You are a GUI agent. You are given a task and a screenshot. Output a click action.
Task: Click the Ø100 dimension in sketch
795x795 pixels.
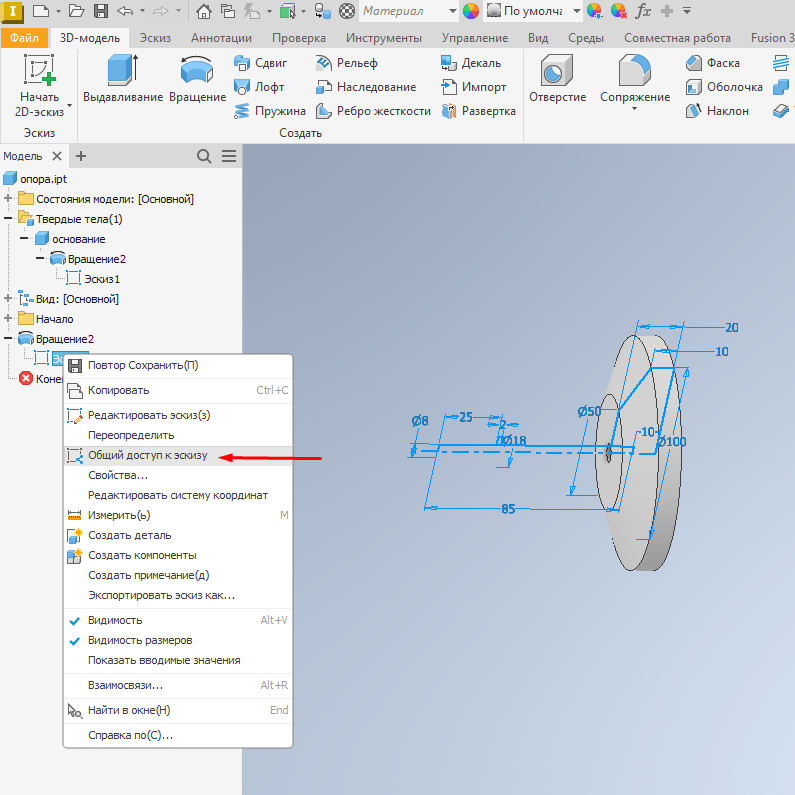click(x=671, y=442)
